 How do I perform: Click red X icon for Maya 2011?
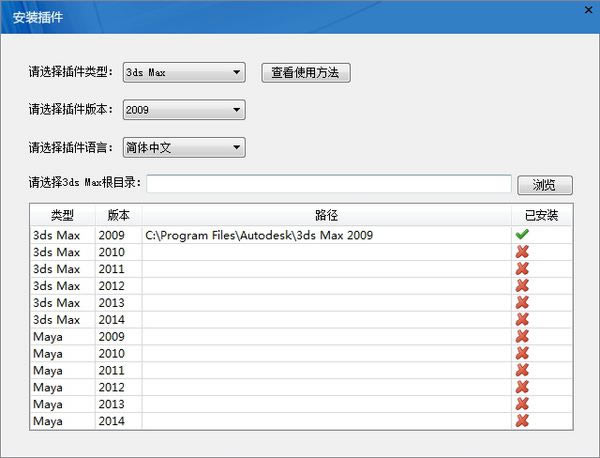pyautogui.click(x=522, y=370)
